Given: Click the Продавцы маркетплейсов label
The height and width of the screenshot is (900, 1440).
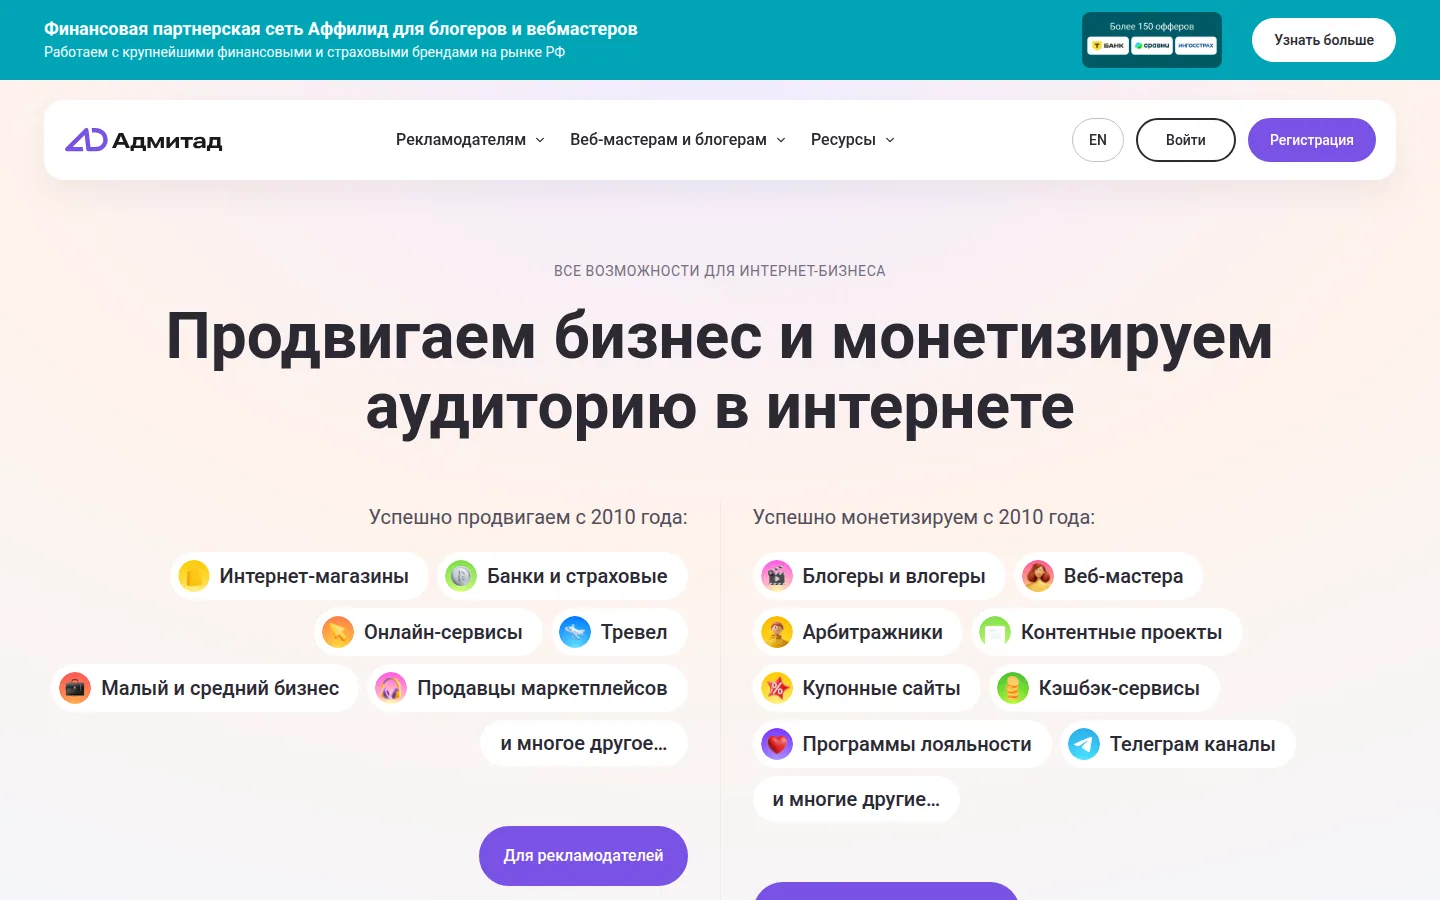Looking at the screenshot, I should 542,688.
